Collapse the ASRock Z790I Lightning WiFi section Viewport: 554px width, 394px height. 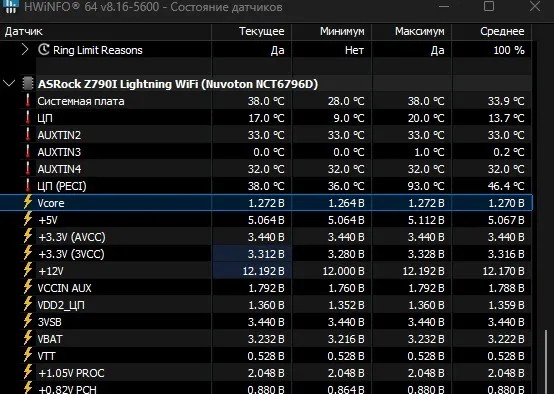tap(9, 84)
